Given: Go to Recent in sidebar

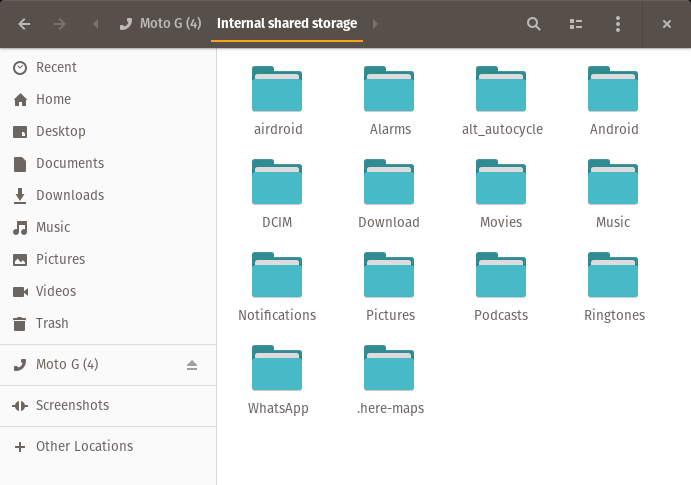Looking at the screenshot, I should coord(56,67).
